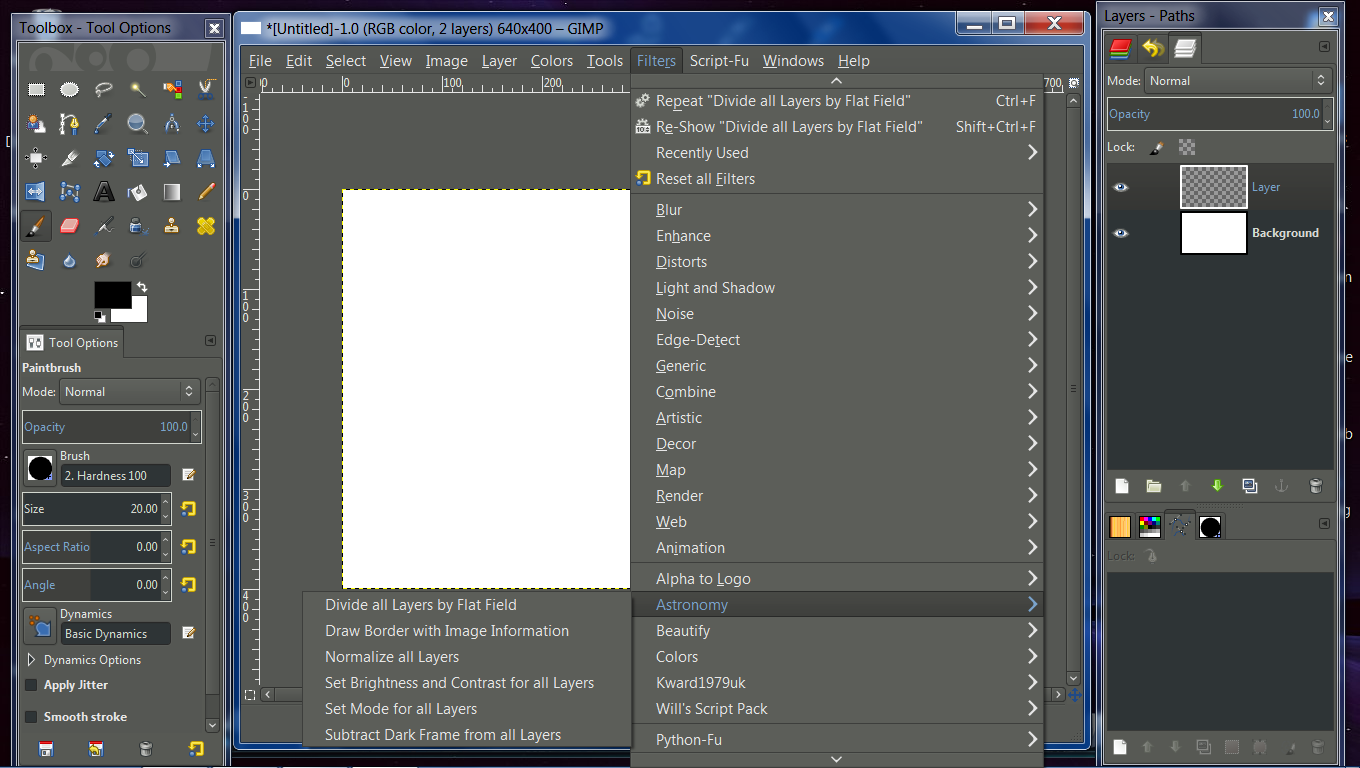Save tool options preset
Image resolution: width=1360 pixels, height=768 pixels.
click(46, 749)
